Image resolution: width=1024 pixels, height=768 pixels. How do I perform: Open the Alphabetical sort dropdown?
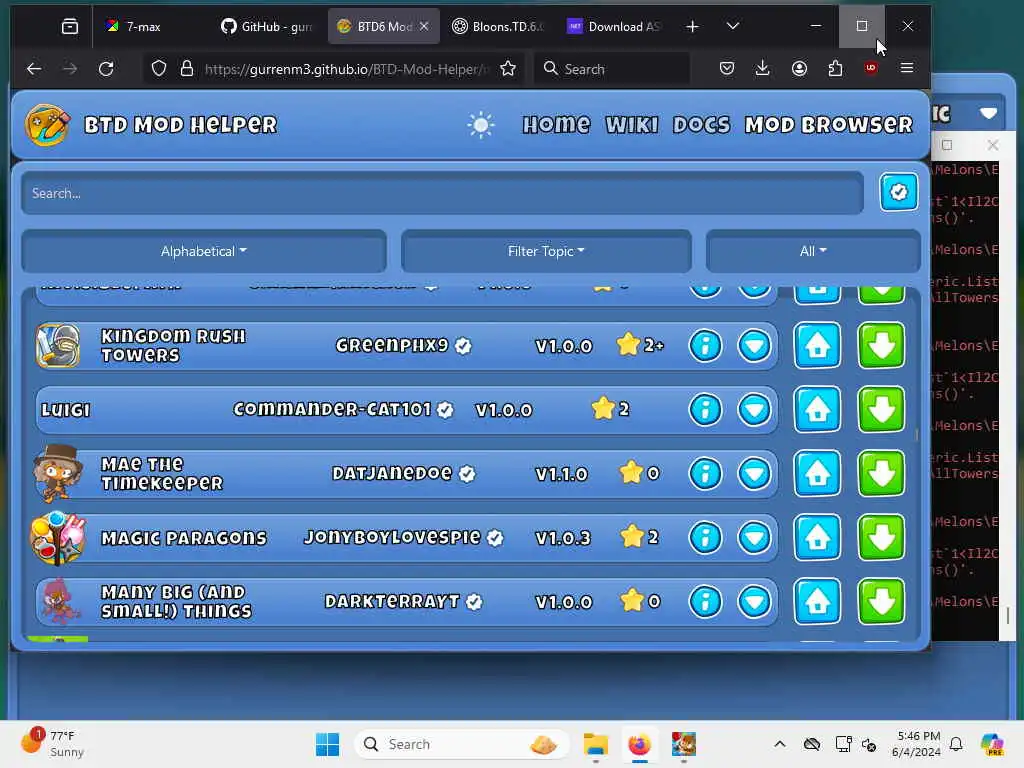204,251
